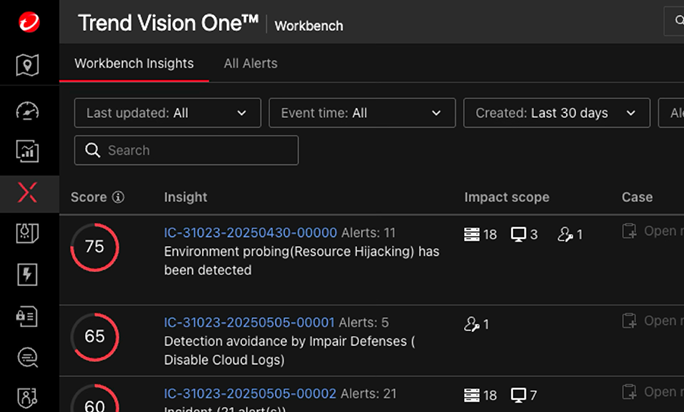
Task: Open the lightning bolt sidebar icon
Action: pos(28,274)
